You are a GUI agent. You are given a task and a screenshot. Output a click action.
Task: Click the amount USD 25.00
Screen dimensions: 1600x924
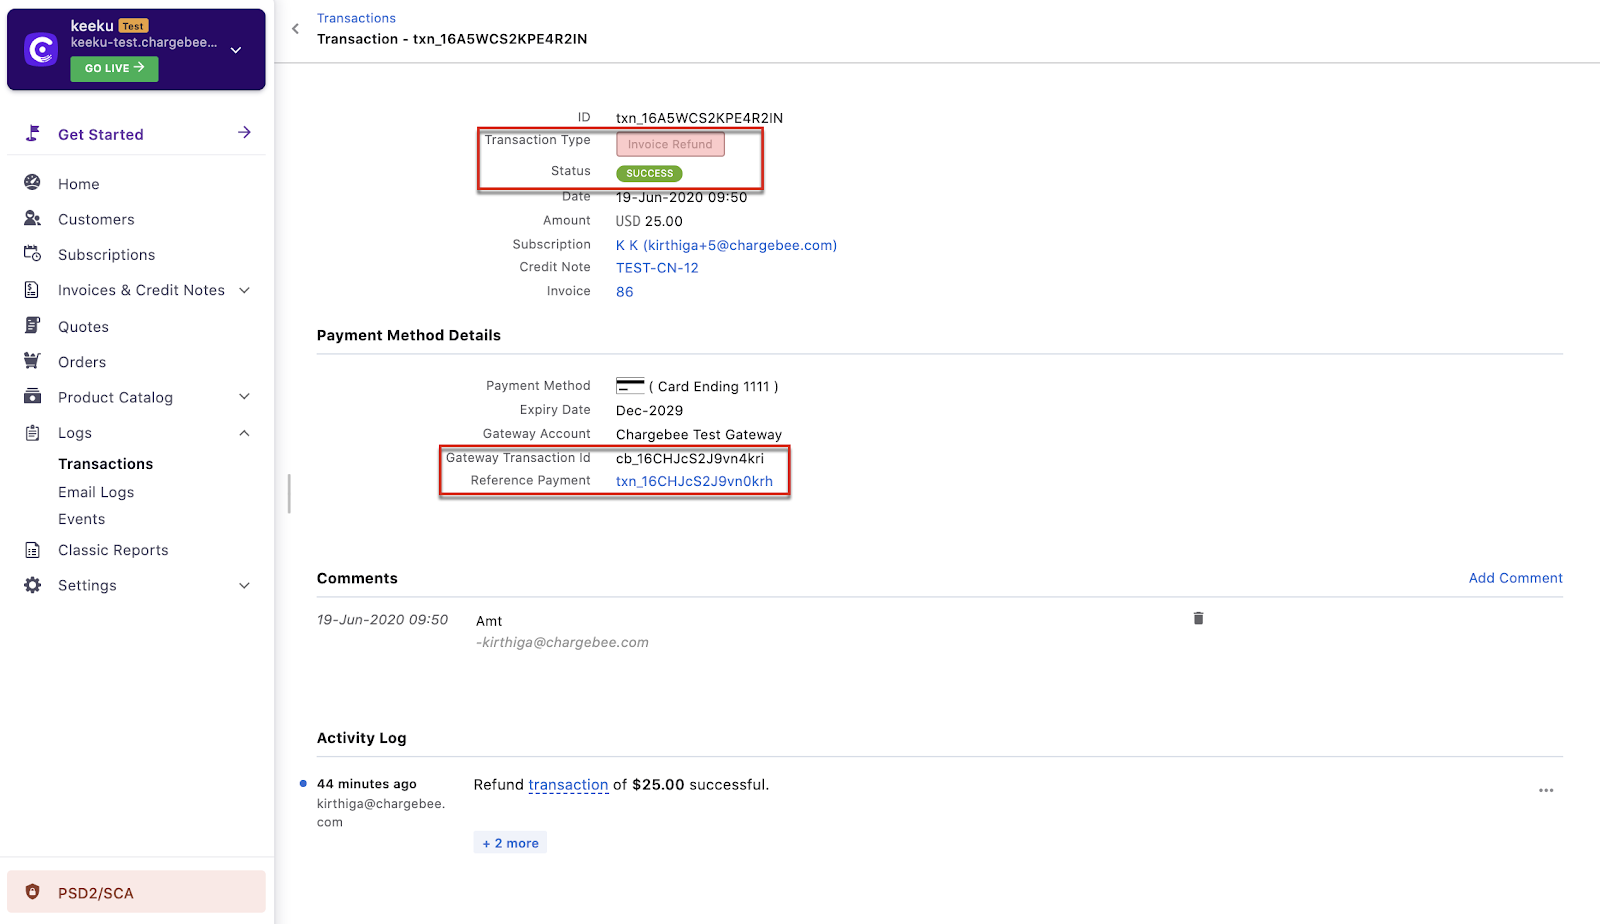[649, 221]
